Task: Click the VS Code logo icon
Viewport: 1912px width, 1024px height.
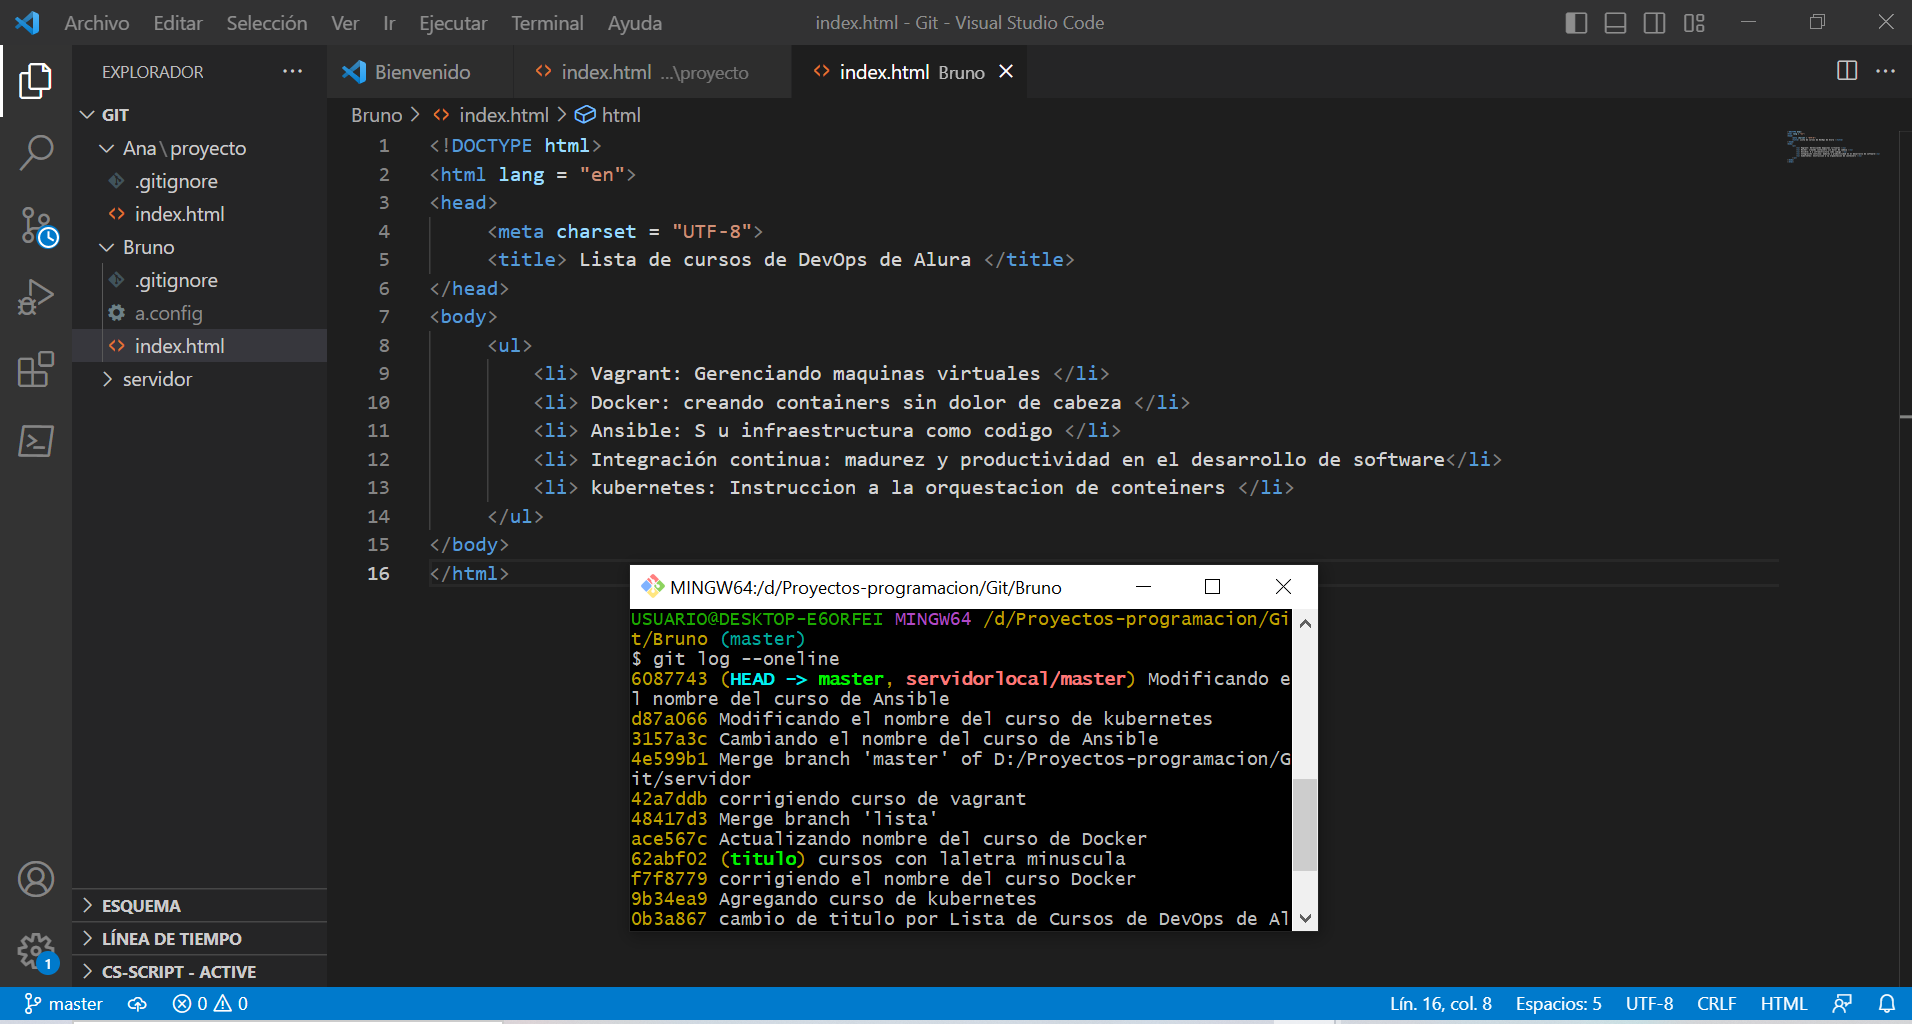Action: click(x=28, y=22)
